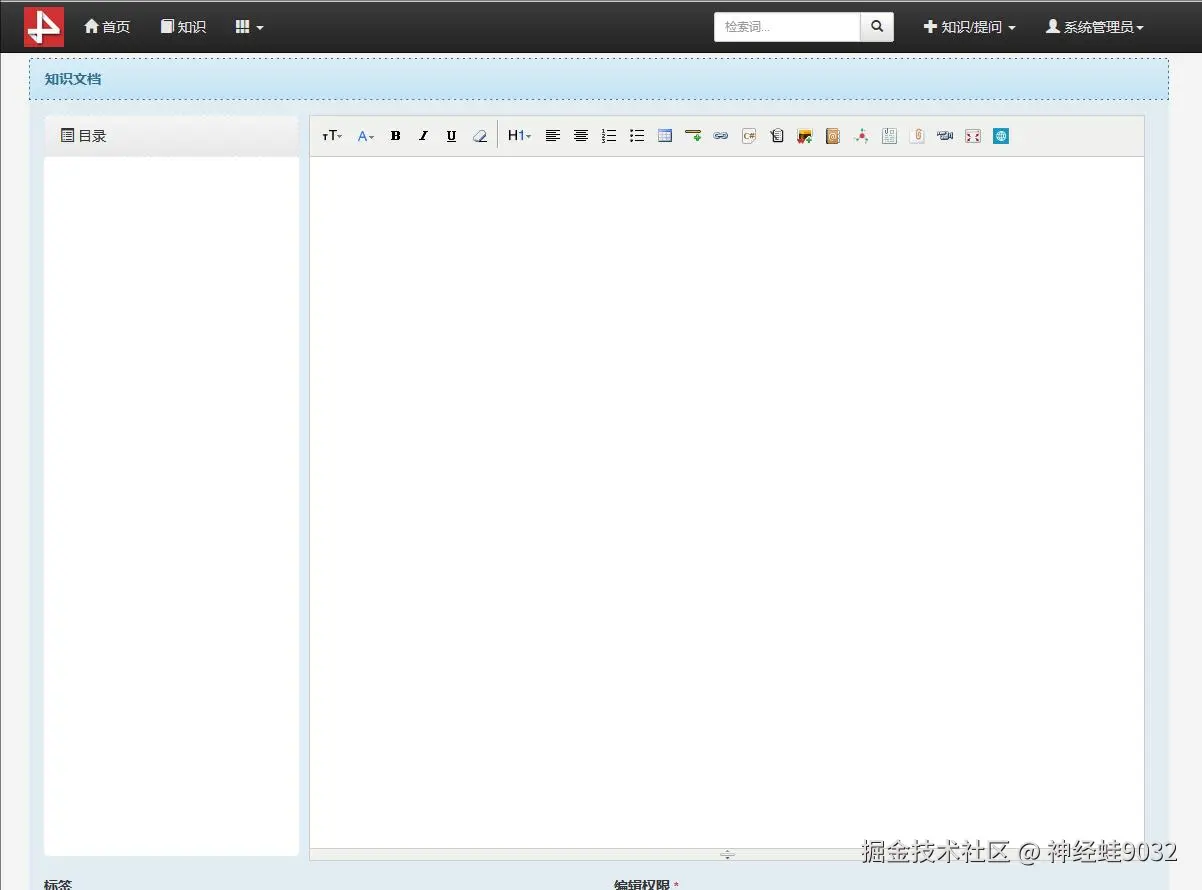1202x890 pixels.
Task: Insert a hyperlink
Action: click(x=721, y=136)
